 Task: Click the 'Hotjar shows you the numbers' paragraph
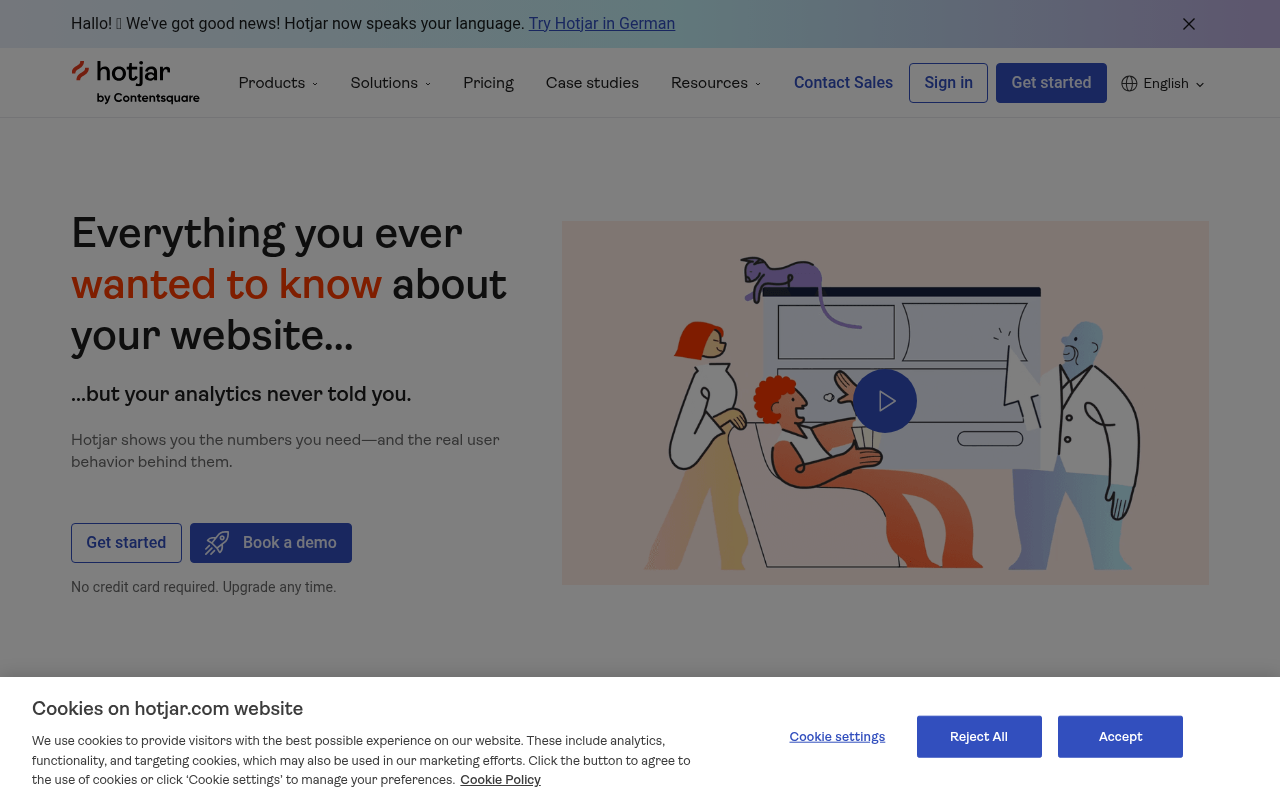(x=285, y=451)
